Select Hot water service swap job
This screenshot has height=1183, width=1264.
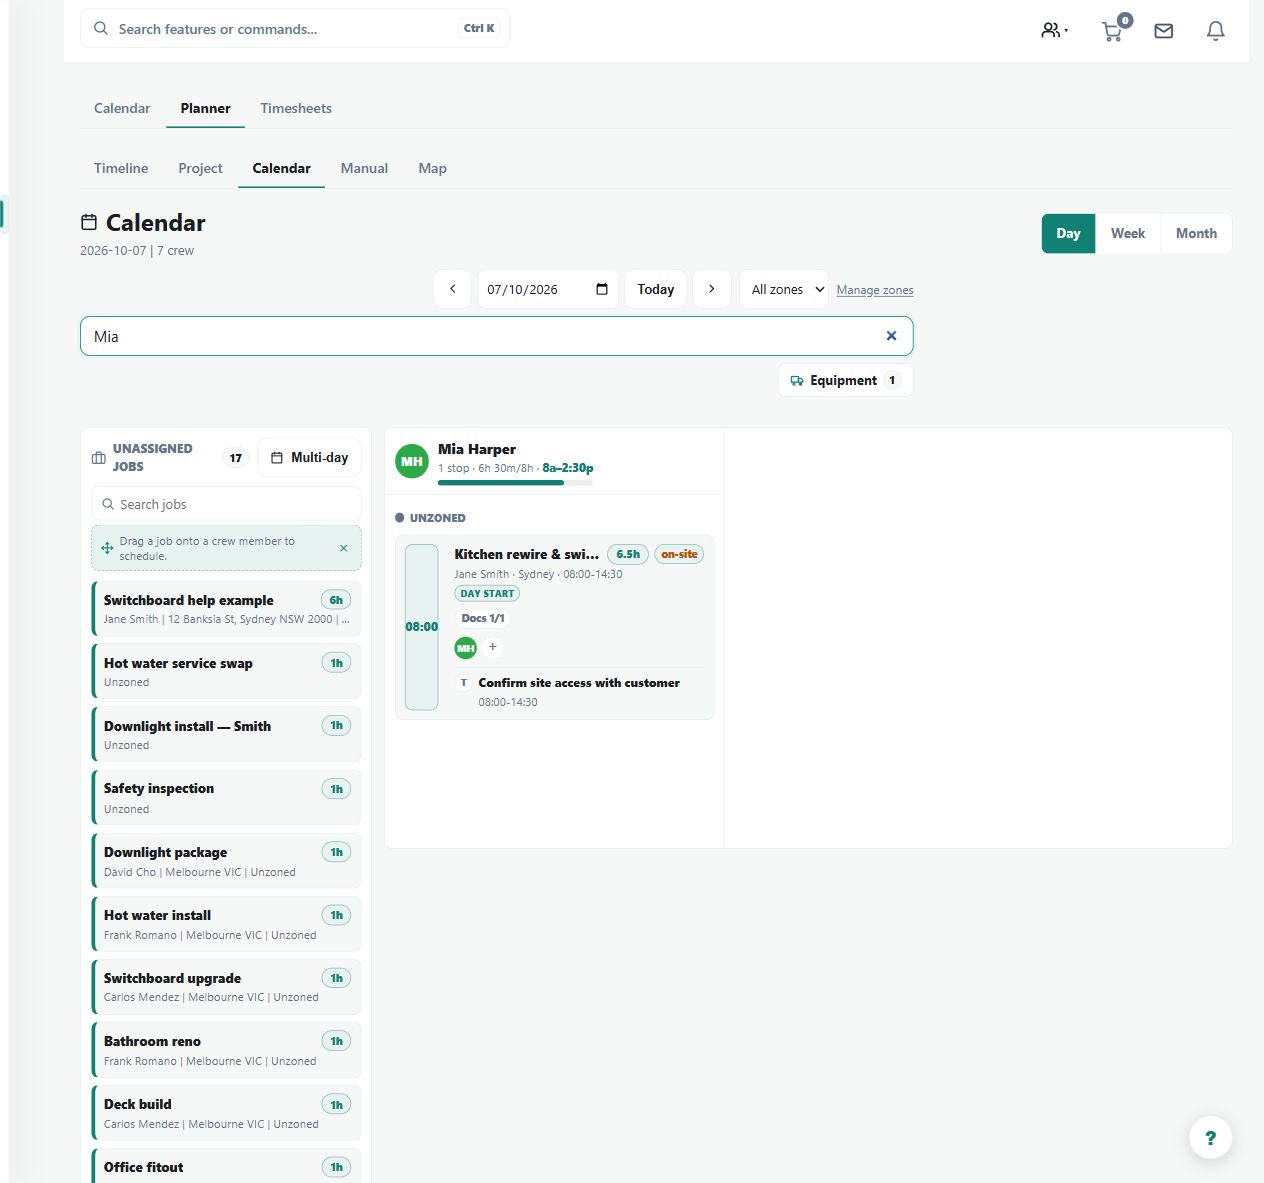[x=226, y=671]
